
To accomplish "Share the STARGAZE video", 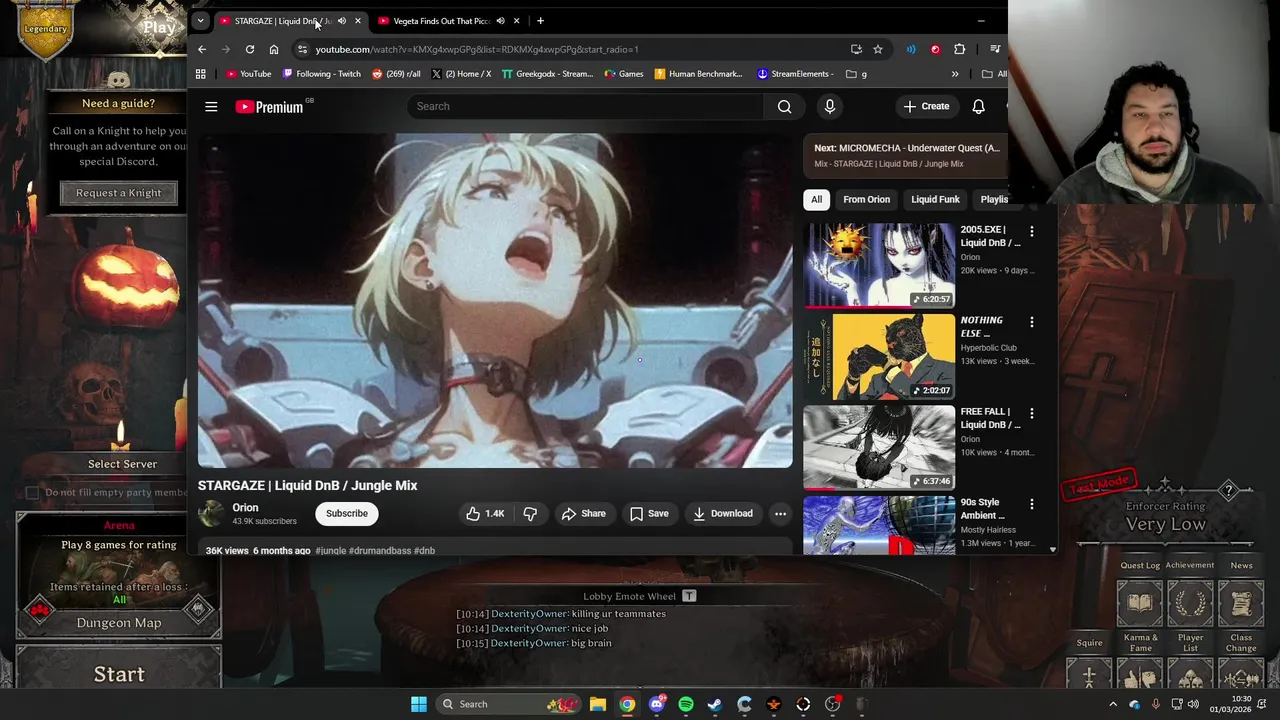I will (584, 513).
